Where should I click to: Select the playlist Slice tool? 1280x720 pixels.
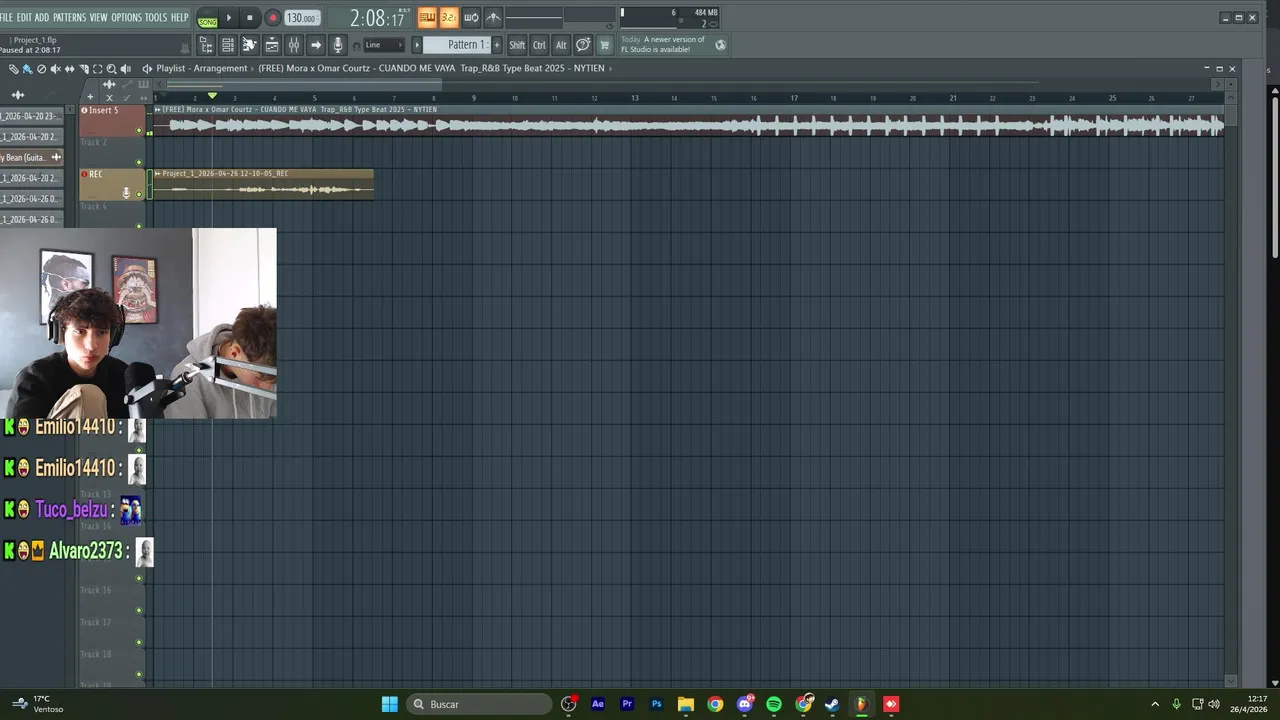pyautogui.click(x=84, y=69)
